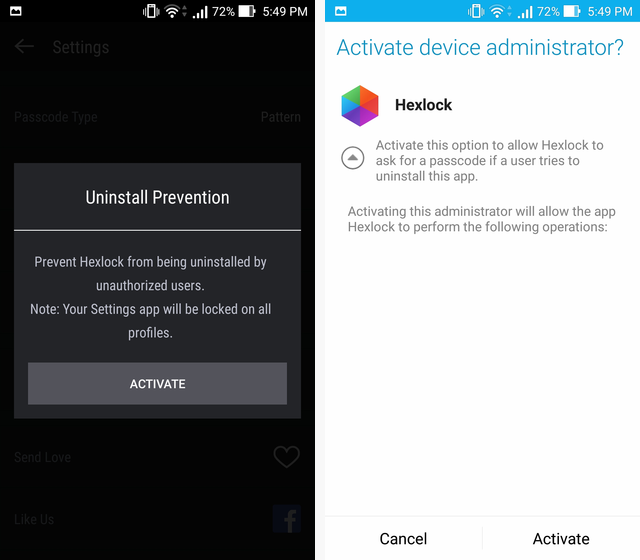Open the Send Love settings entry
The image size is (640, 560).
158,457
